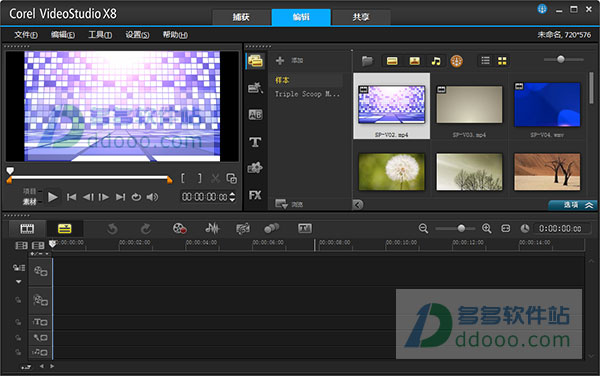
Task: Open the add/remove chapter point dropdown
Action: (40, 254)
